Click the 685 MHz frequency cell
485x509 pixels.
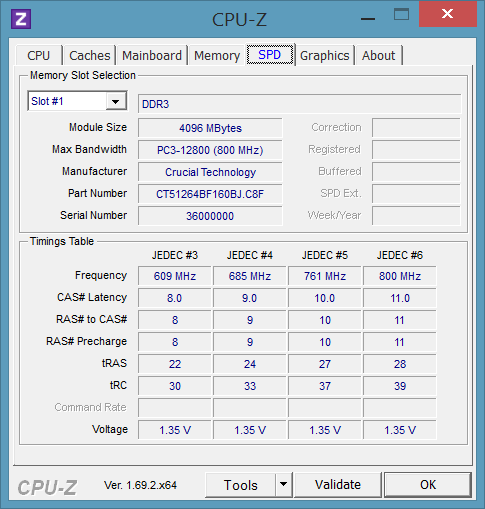(x=250, y=276)
